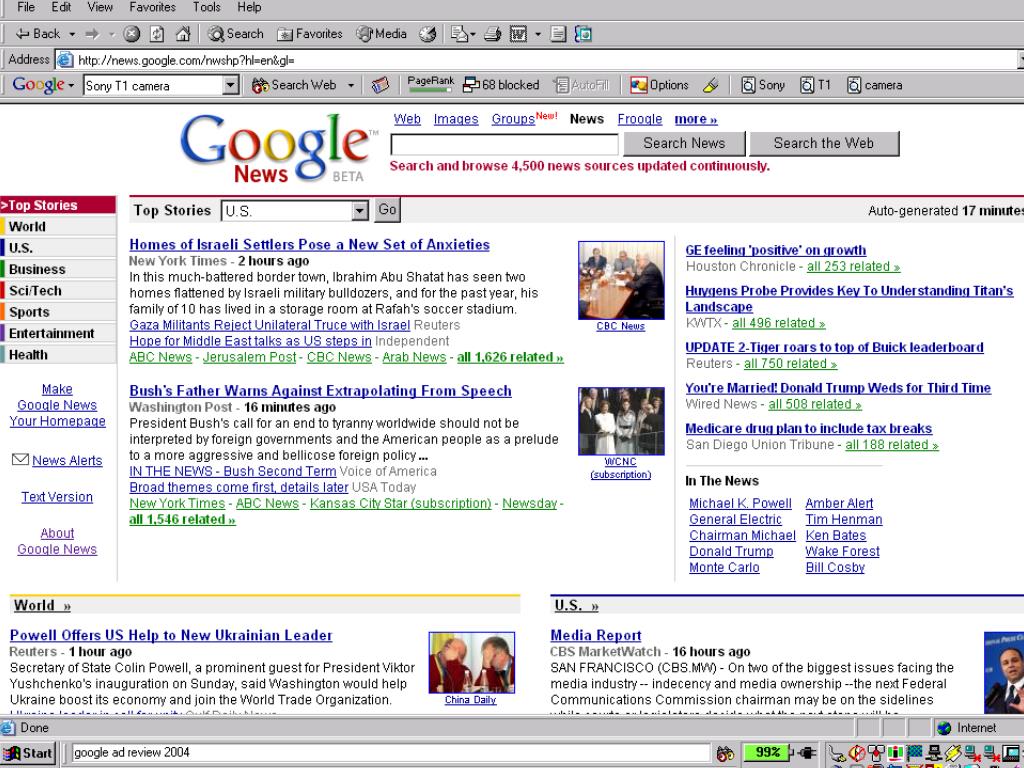The image size is (1024, 768).
Task: Click the 99% battery meter on taskbar
Action: click(x=767, y=752)
